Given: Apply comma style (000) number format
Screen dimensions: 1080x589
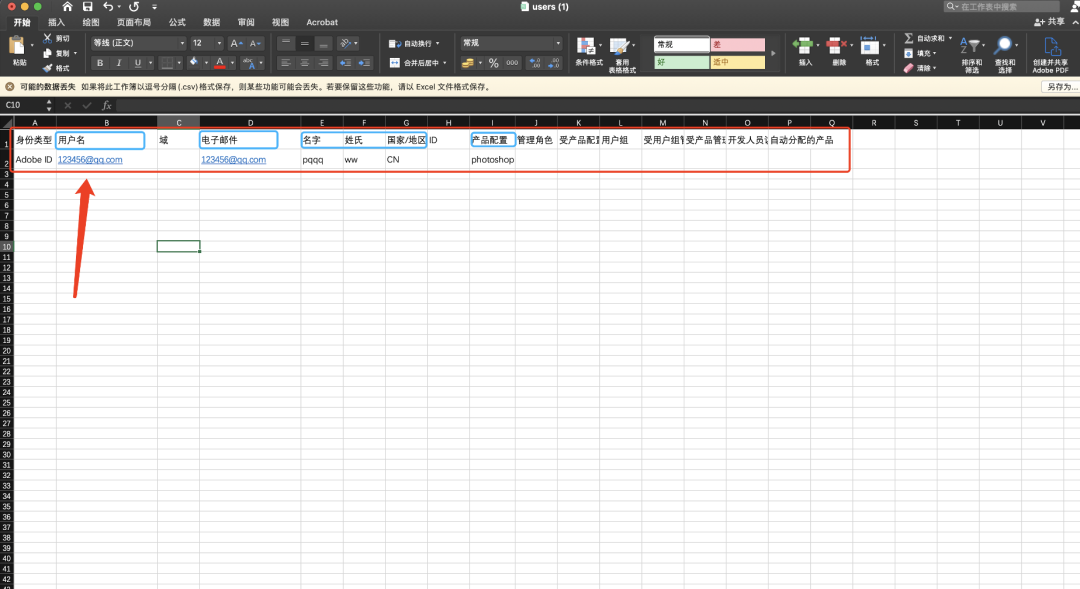Looking at the screenshot, I should click(512, 63).
